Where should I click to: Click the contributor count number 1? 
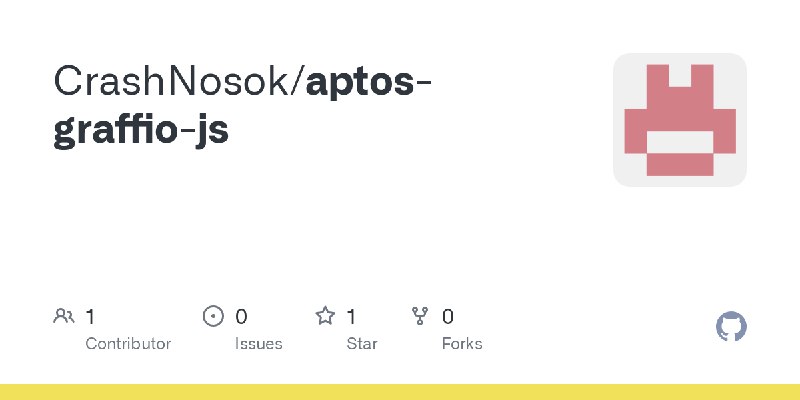coord(90,317)
